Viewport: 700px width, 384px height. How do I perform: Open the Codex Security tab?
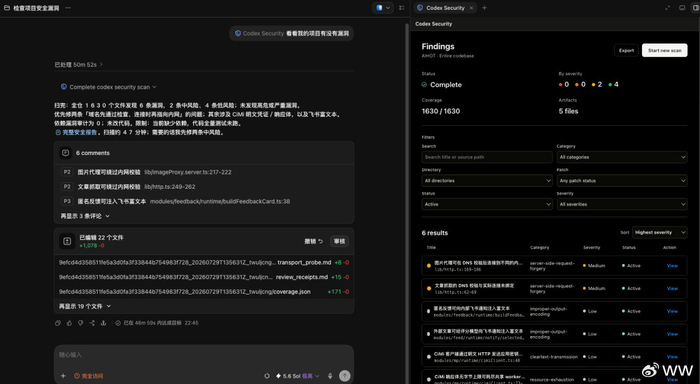point(445,8)
